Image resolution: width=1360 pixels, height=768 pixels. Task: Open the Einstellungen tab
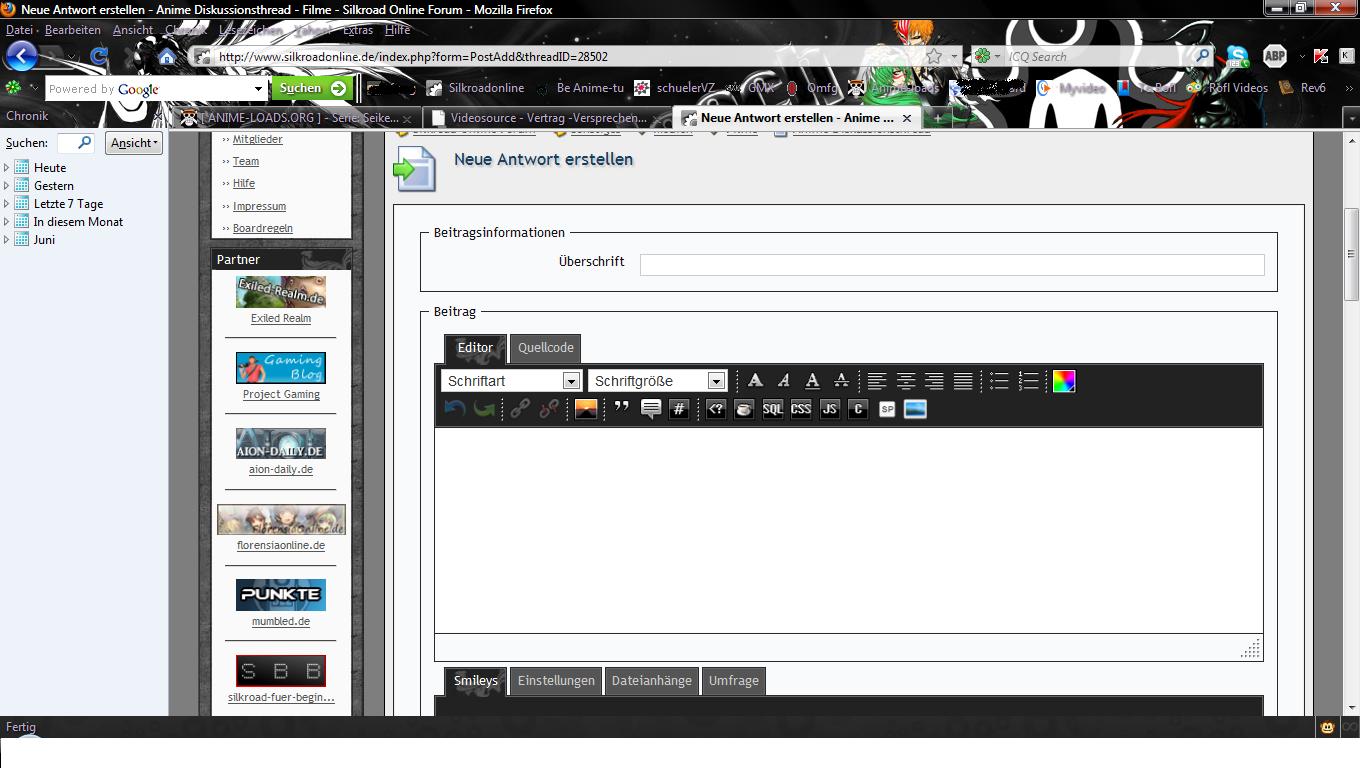pos(555,681)
